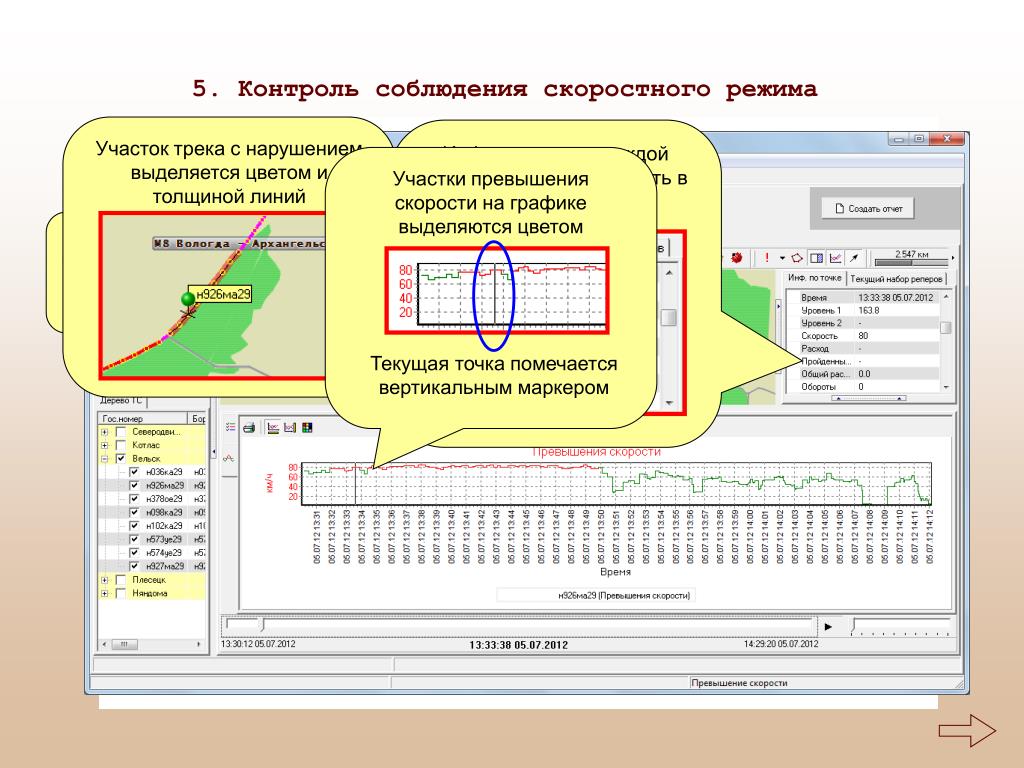1024x768 pixels.
Task: Uncheck vehicle н573уе29
Action: point(135,539)
